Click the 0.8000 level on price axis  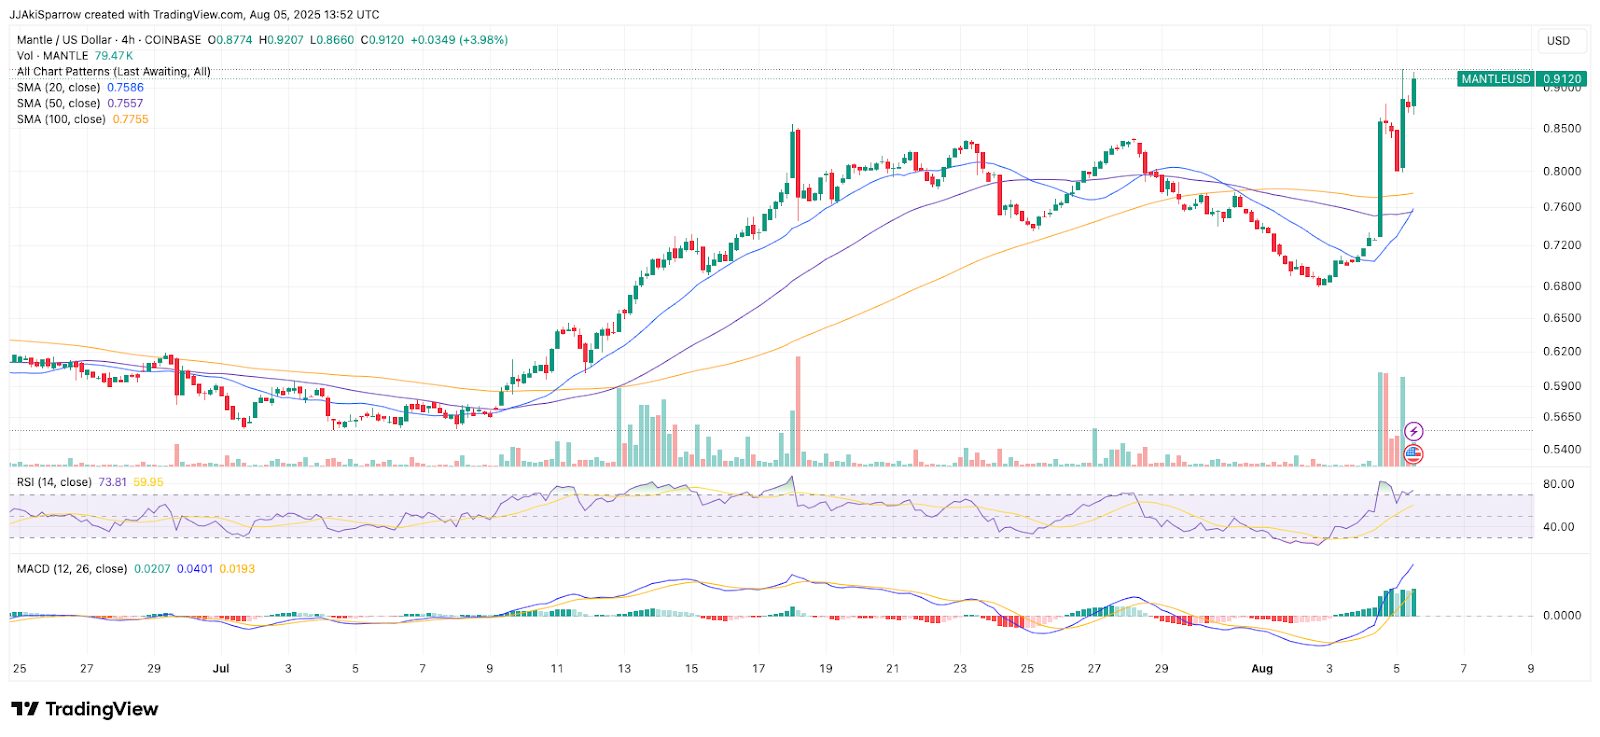(x=1561, y=171)
